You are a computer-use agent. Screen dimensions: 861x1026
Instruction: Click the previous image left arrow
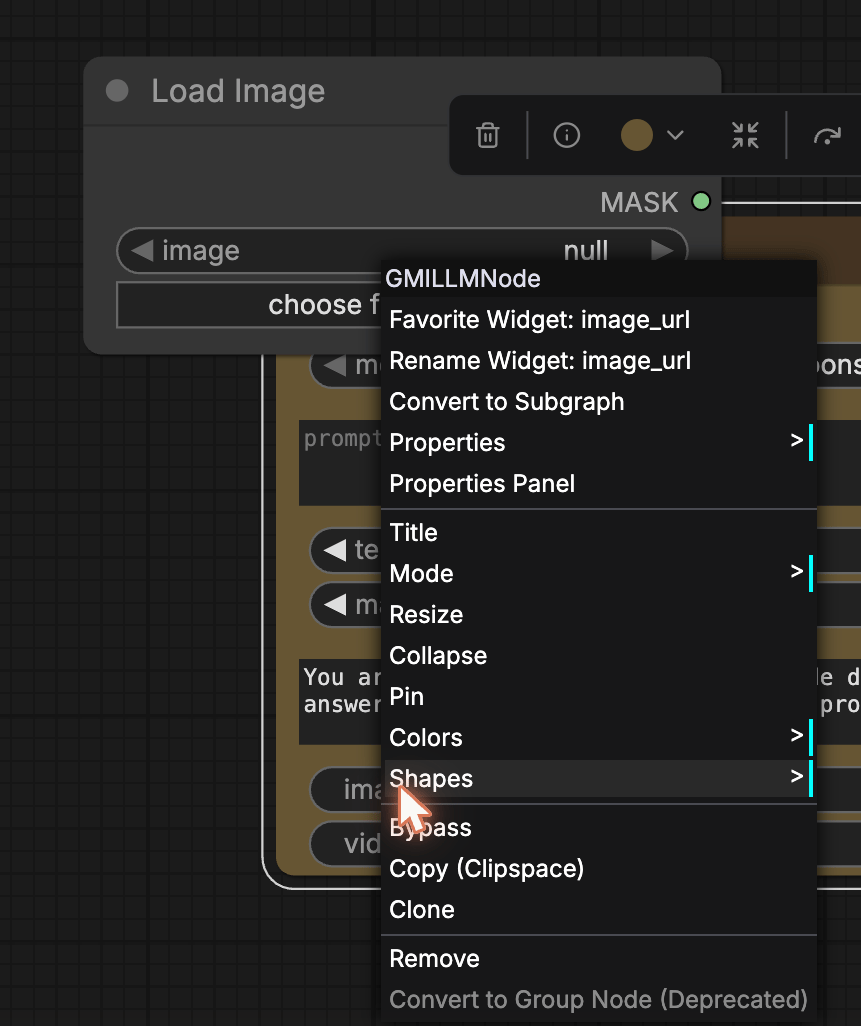pyautogui.click(x=142, y=250)
